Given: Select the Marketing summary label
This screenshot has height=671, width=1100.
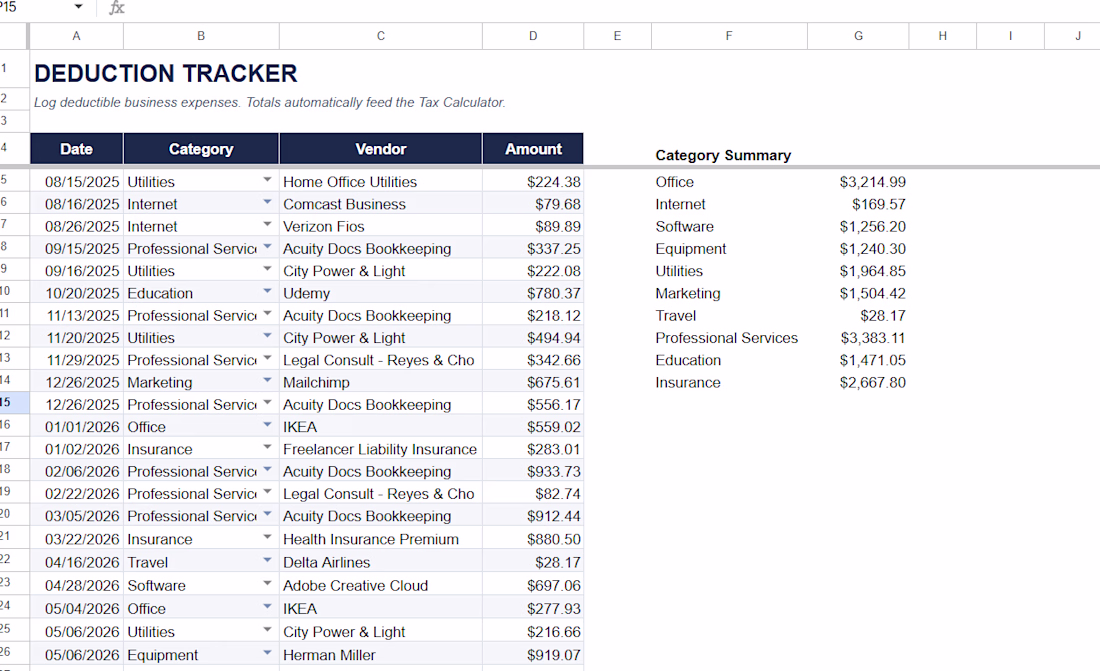Looking at the screenshot, I should [x=688, y=293].
